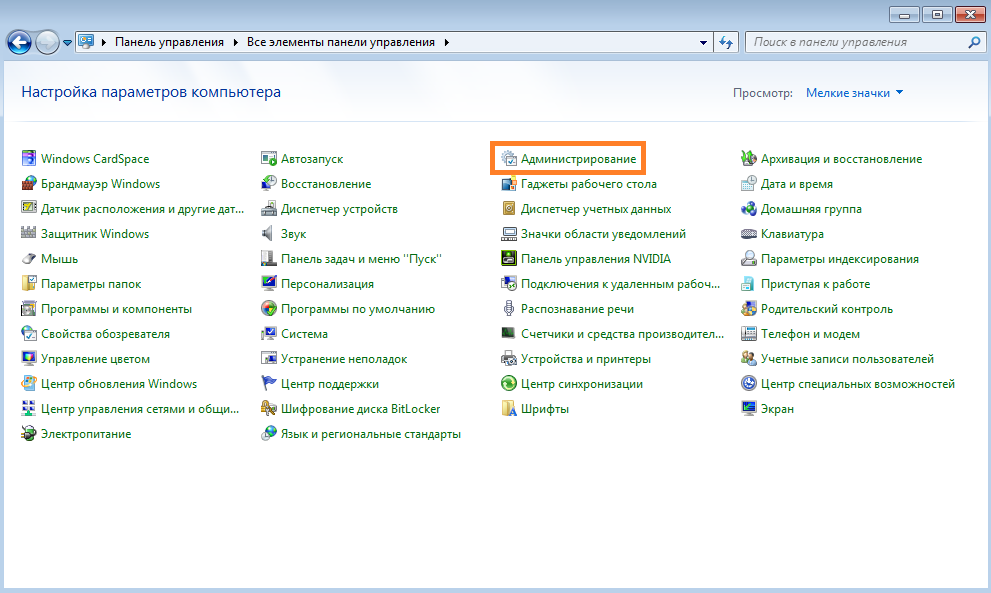Open the Windows CardSpace icon
This screenshot has height=593, width=991.
point(28,158)
